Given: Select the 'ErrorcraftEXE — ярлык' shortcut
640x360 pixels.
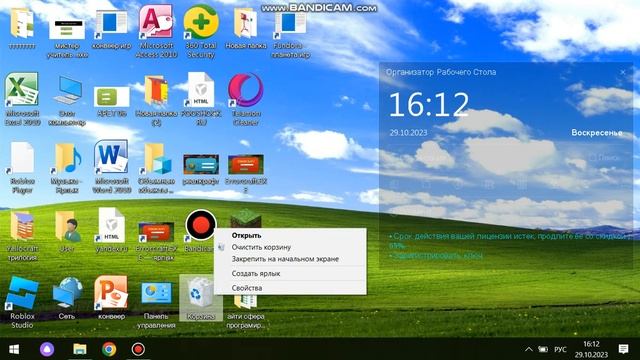Looking at the screenshot, I should [156, 241].
